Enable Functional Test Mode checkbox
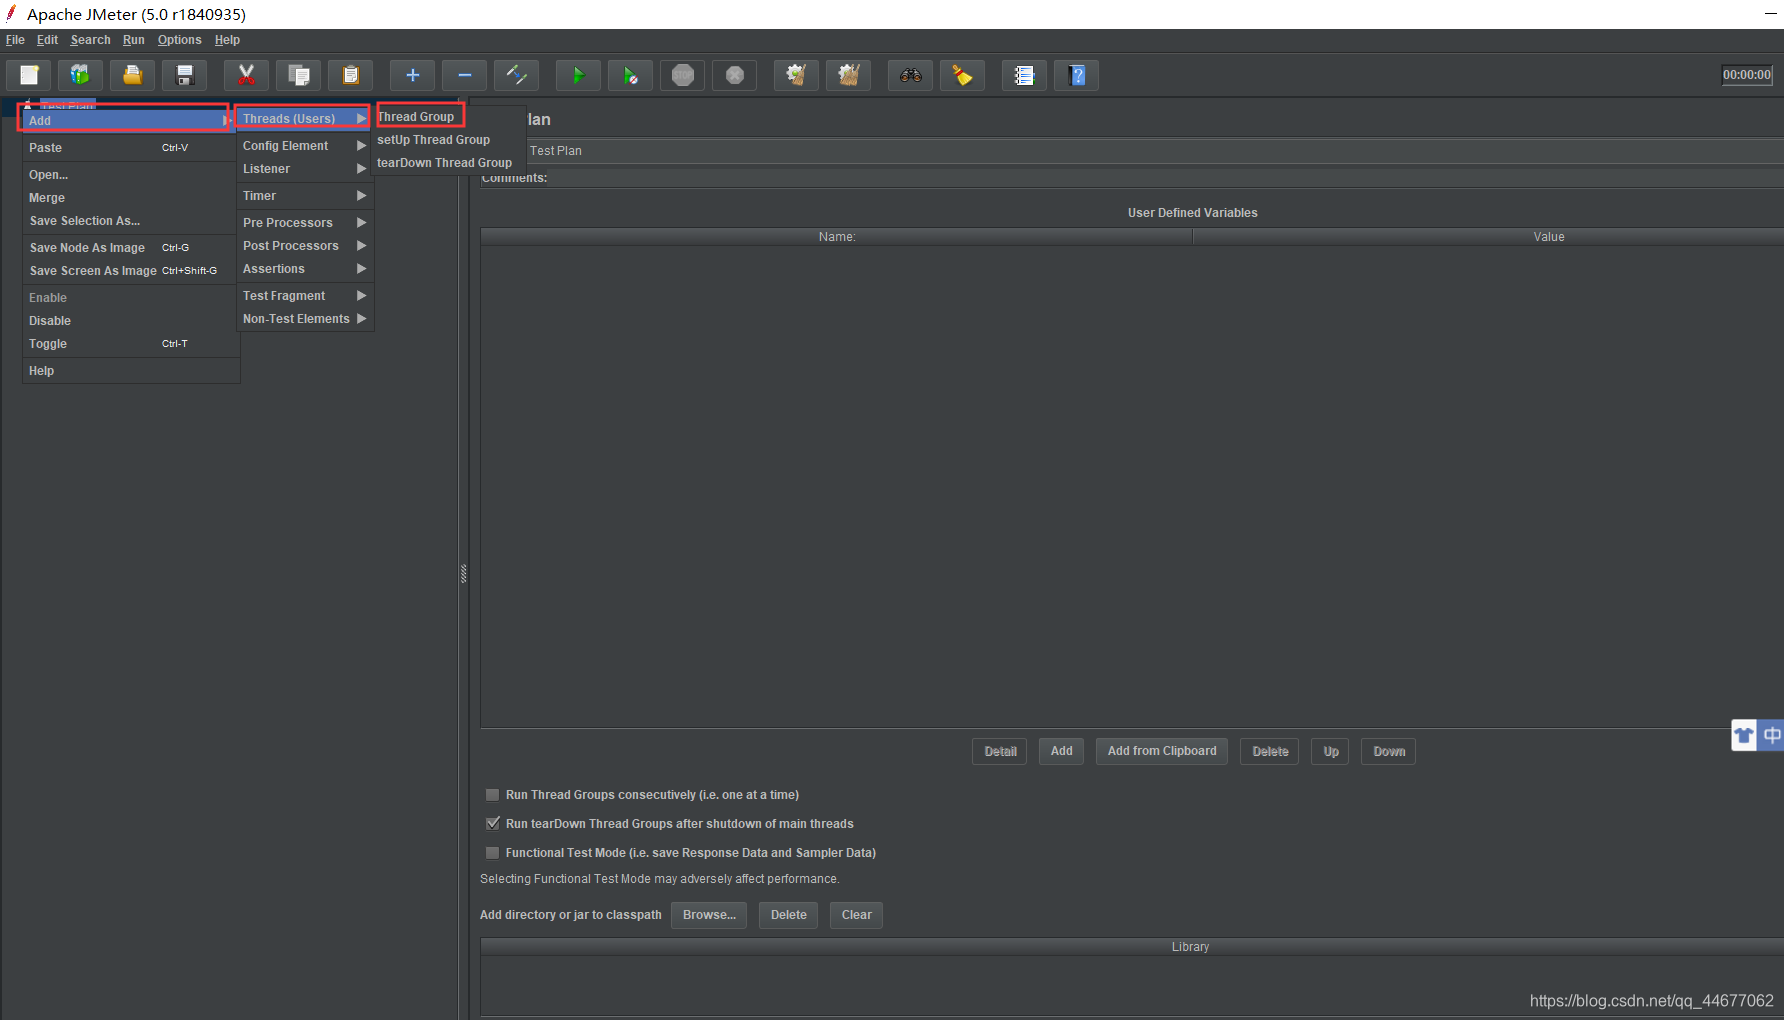Viewport: 1784px width, 1020px height. point(492,853)
